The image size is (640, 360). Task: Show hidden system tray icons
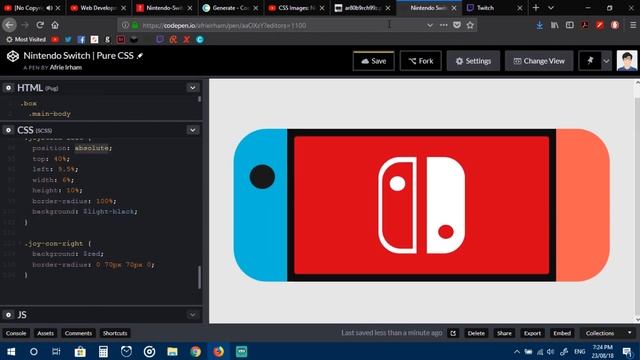(x=517, y=351)
